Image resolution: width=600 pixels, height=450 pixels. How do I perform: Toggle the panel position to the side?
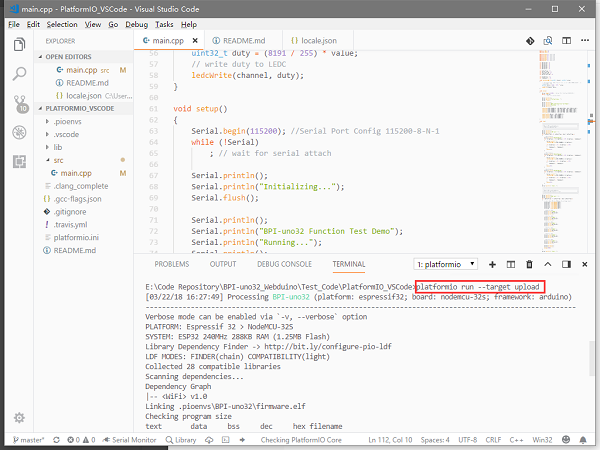[565, 264]
